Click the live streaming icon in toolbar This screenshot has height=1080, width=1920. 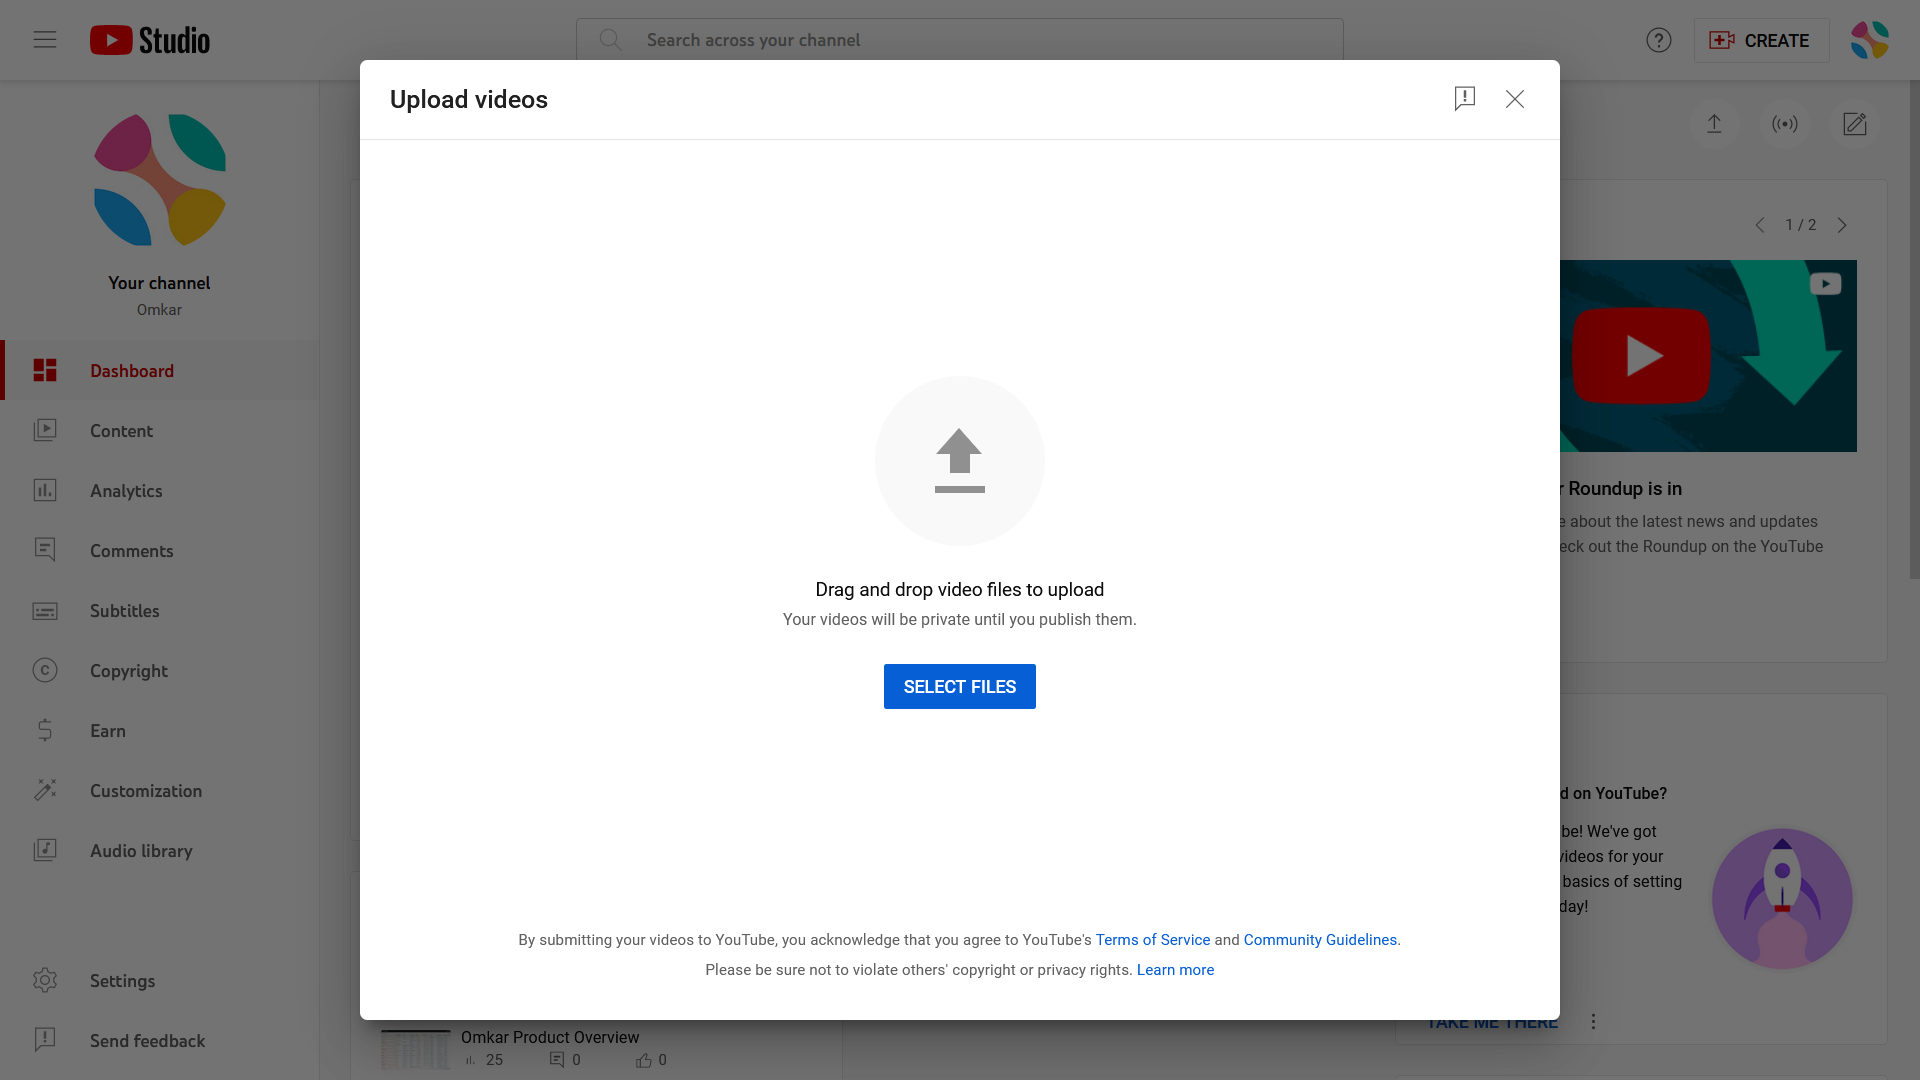pyautogui.click(x=1785, y=124)
